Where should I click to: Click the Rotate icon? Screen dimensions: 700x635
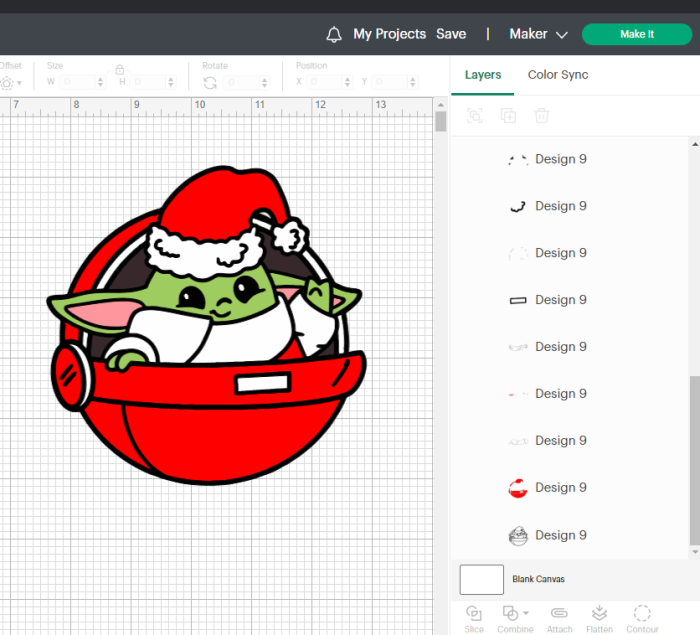[x=210, y=83]
